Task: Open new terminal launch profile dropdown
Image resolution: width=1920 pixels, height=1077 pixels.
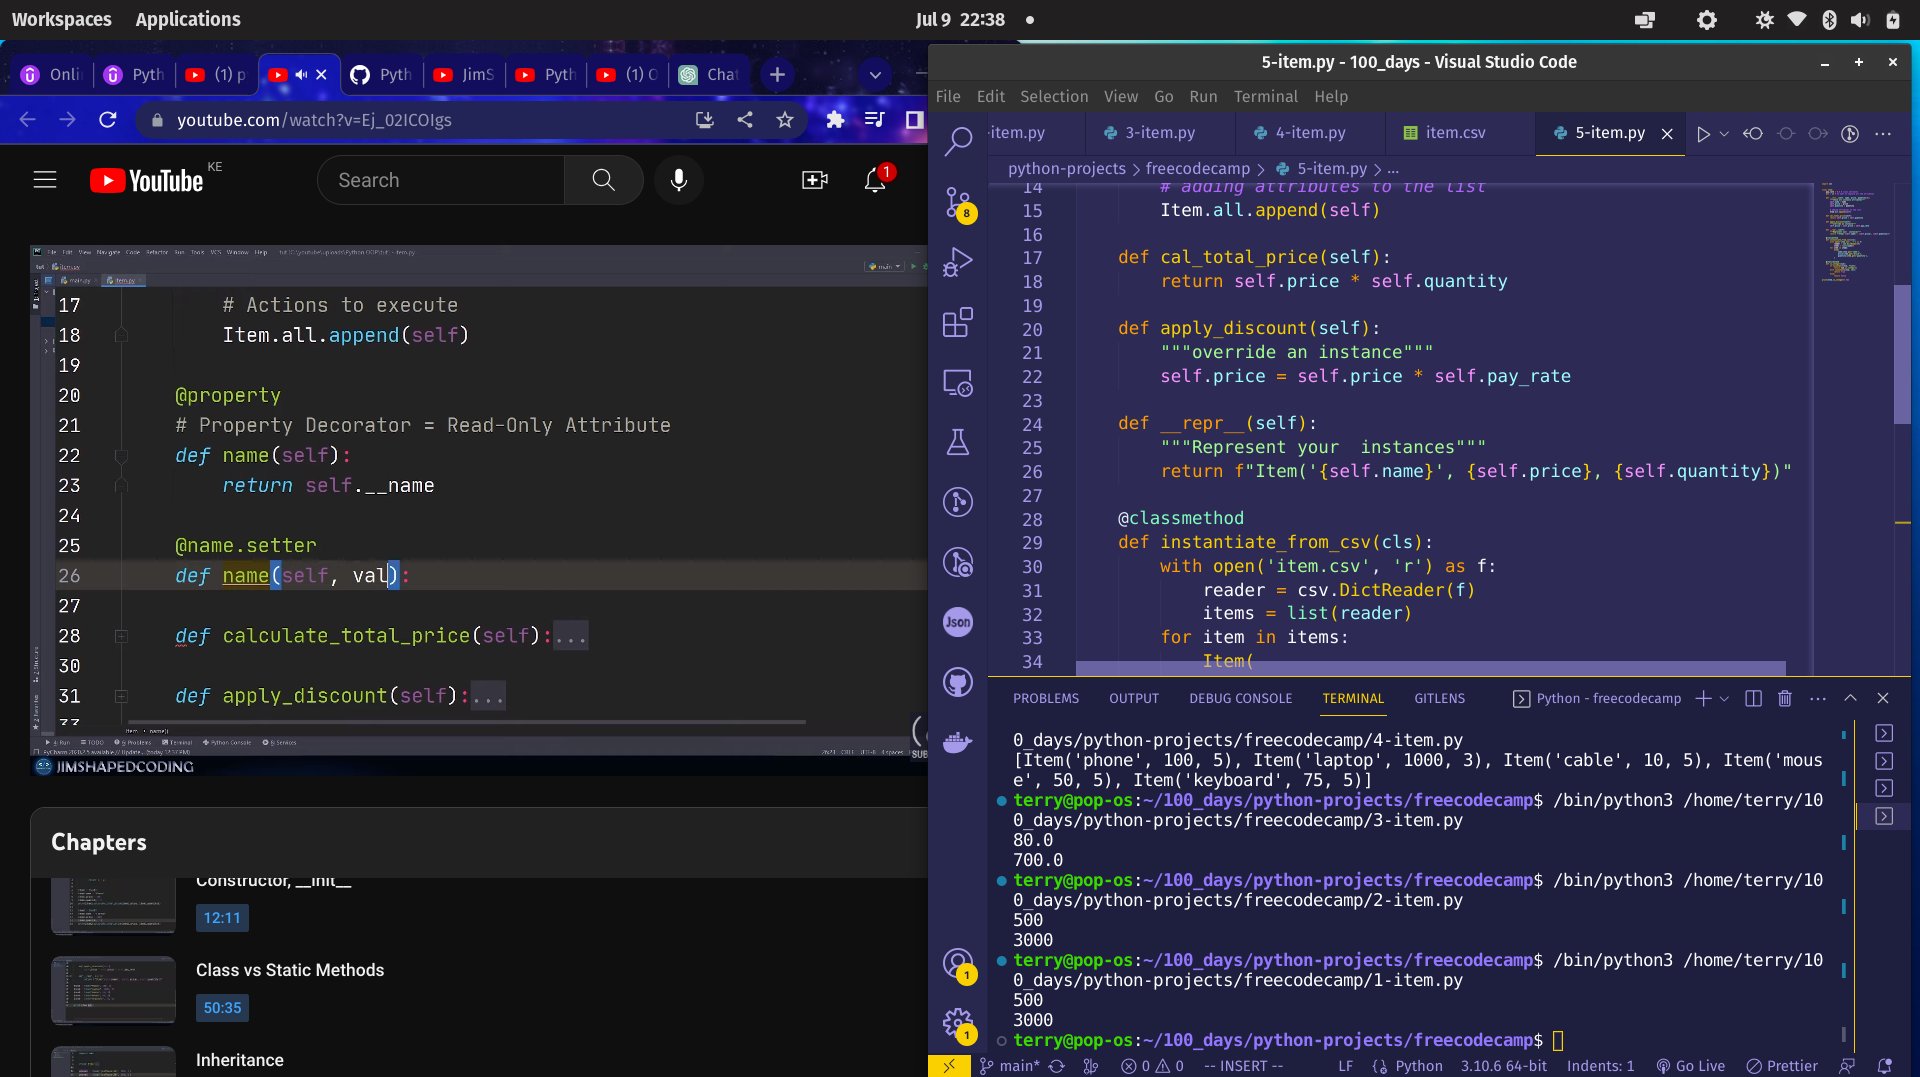Action: pyautogui.click(x=1724, y=699)
